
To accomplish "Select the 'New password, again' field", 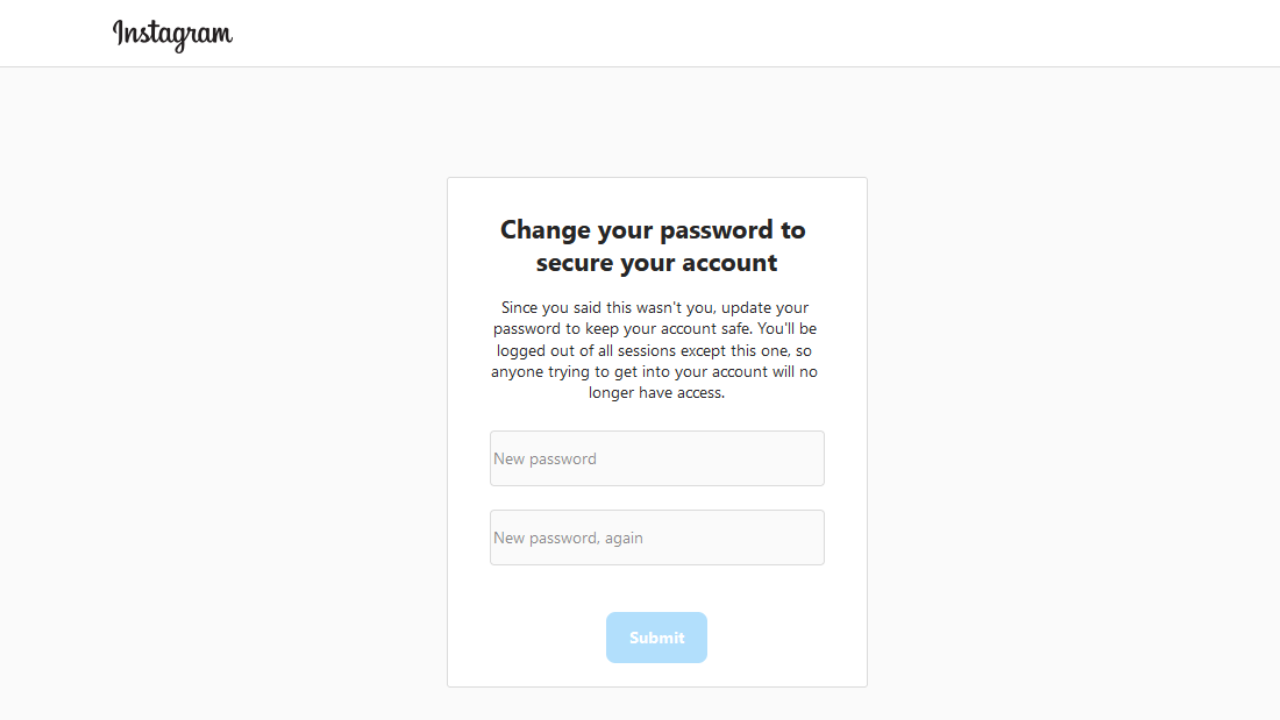I will click(657, 537).
